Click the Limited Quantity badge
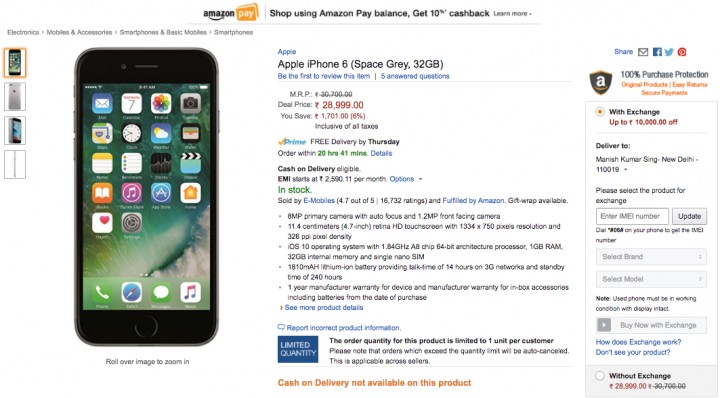Screen dimensions: 720x398 298,349
